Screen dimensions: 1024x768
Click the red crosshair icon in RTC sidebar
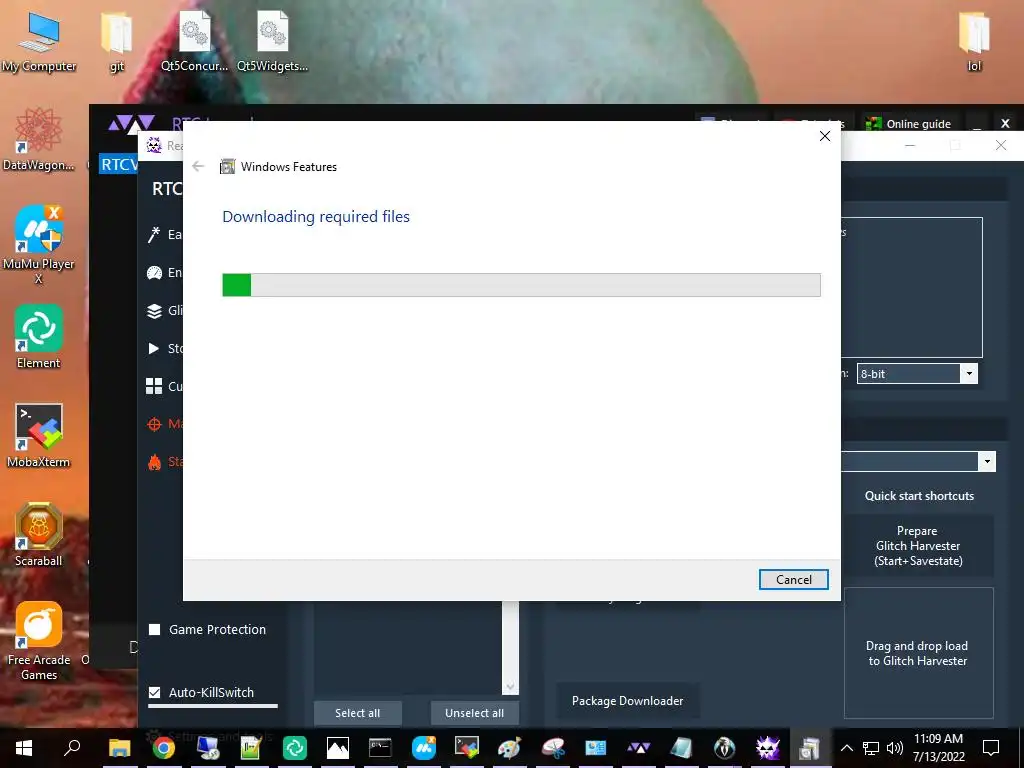tap(154, 424)
